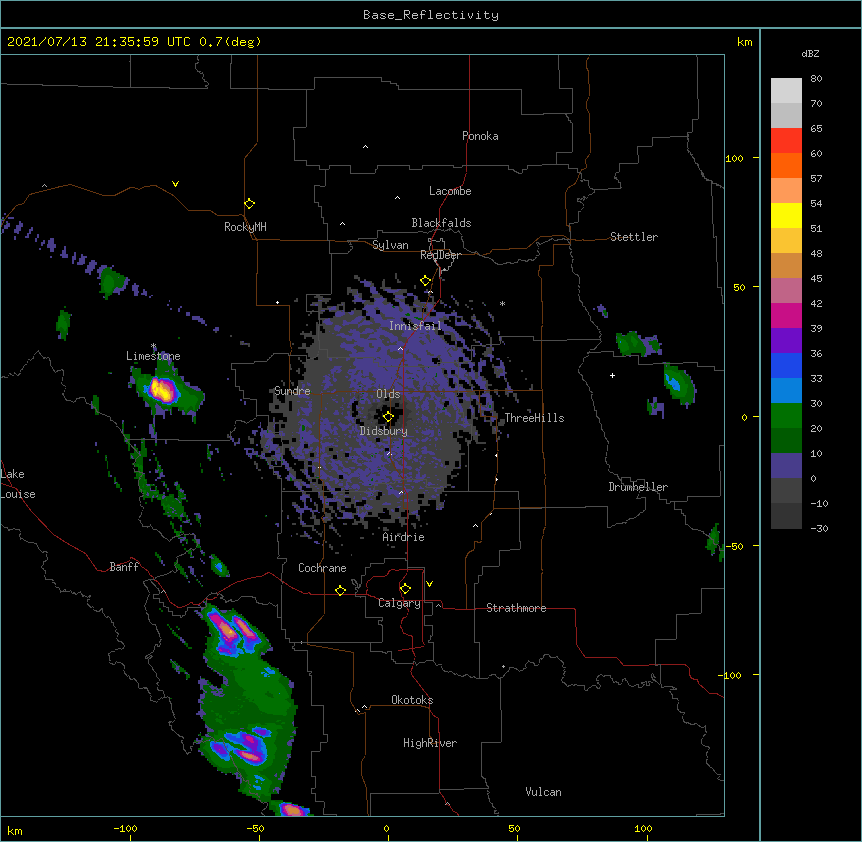Click the Strathmore label
Image resolution: width=862 pixels, height=842 pixels.
(x=516, y=608)
